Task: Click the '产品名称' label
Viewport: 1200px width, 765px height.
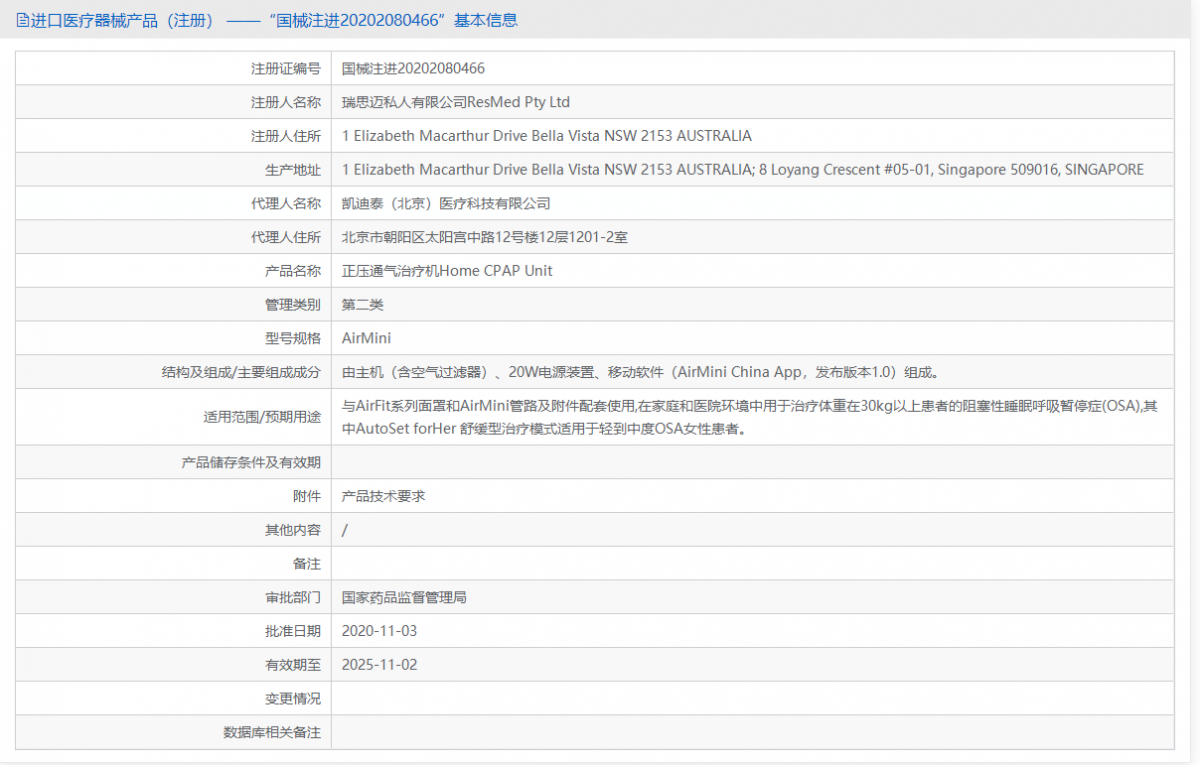Action: point(293,271)
